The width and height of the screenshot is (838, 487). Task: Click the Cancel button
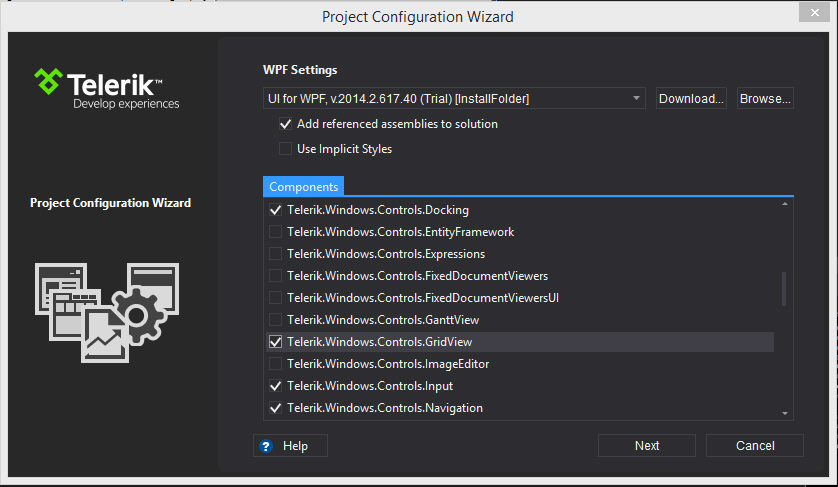tap(755, 446)
